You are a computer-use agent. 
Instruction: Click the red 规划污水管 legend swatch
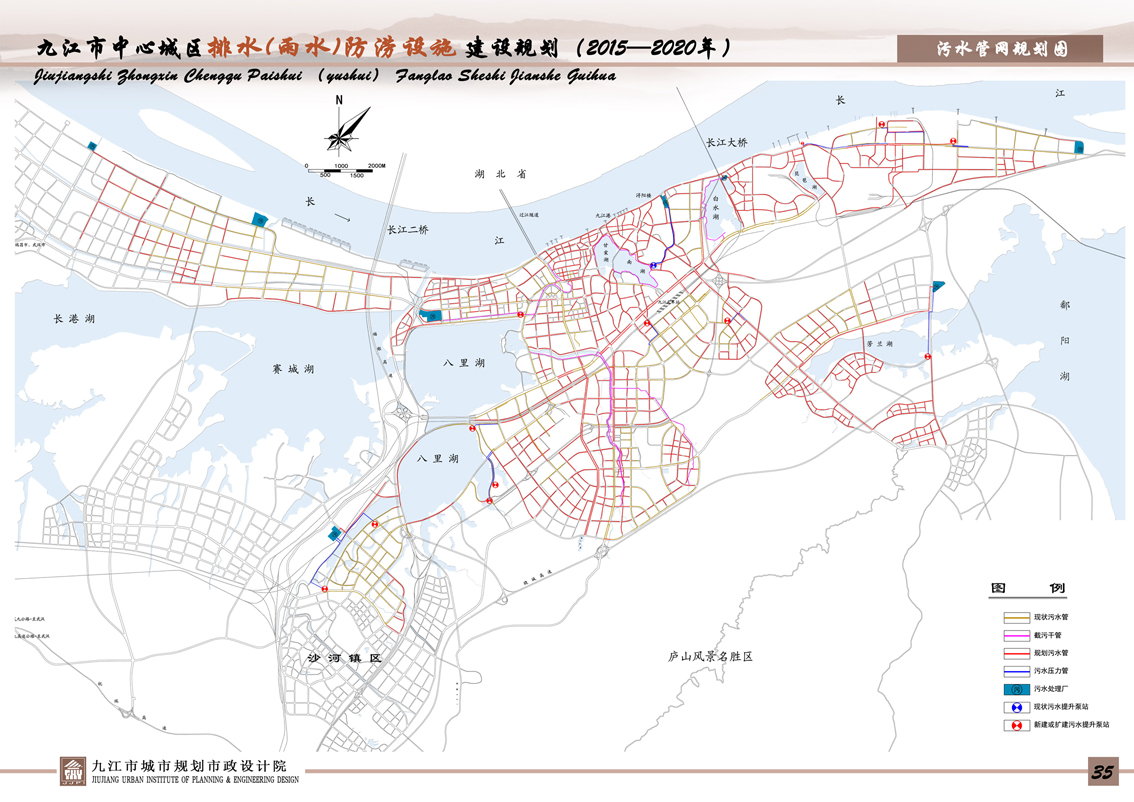click(x=1017, y=652)
